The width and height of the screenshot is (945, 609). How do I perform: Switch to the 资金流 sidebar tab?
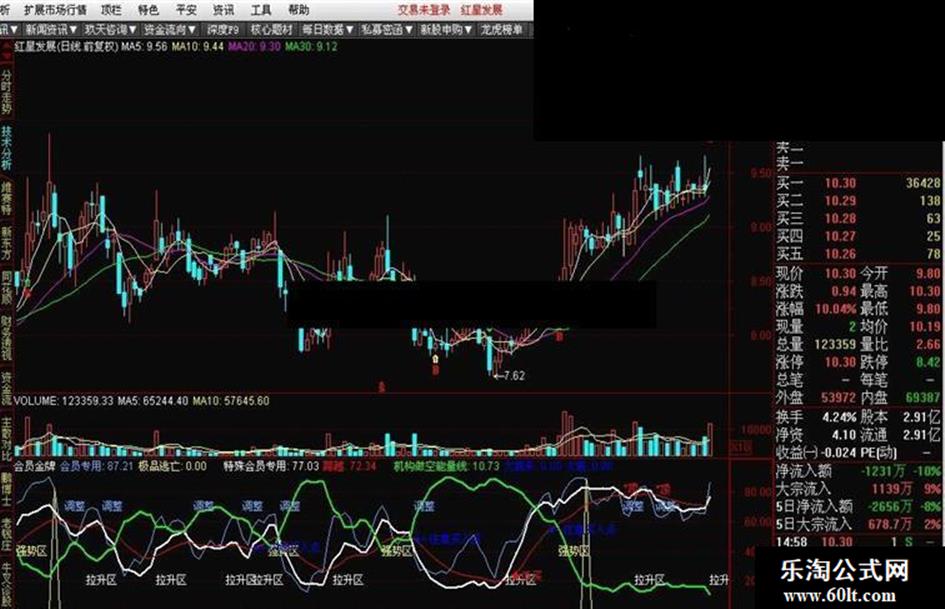(x=7, y=388)
